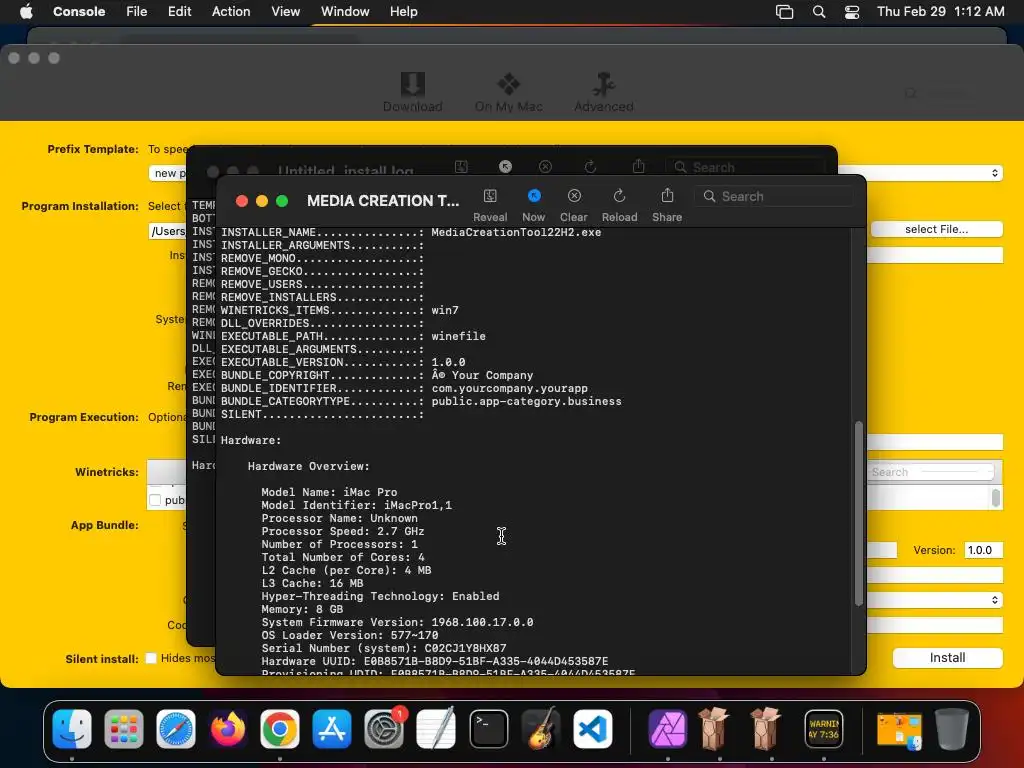Focus Search field in Untitled_install.log window
The height and width of the screenshot is (768, 1024).
click(744, 167)
